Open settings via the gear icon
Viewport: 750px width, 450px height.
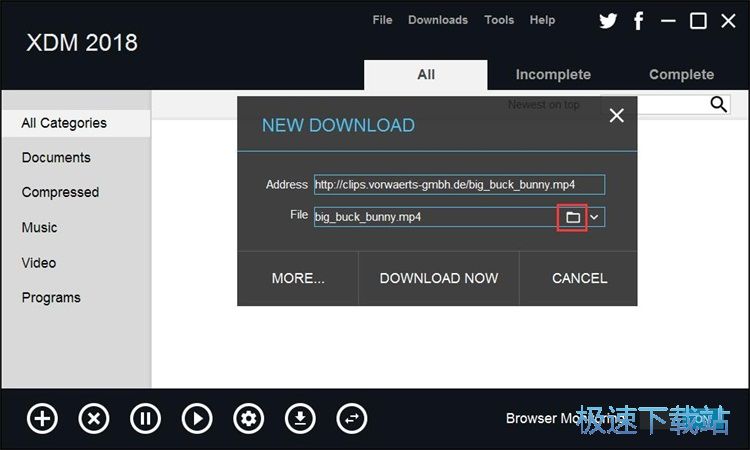[x=248, y=418]
